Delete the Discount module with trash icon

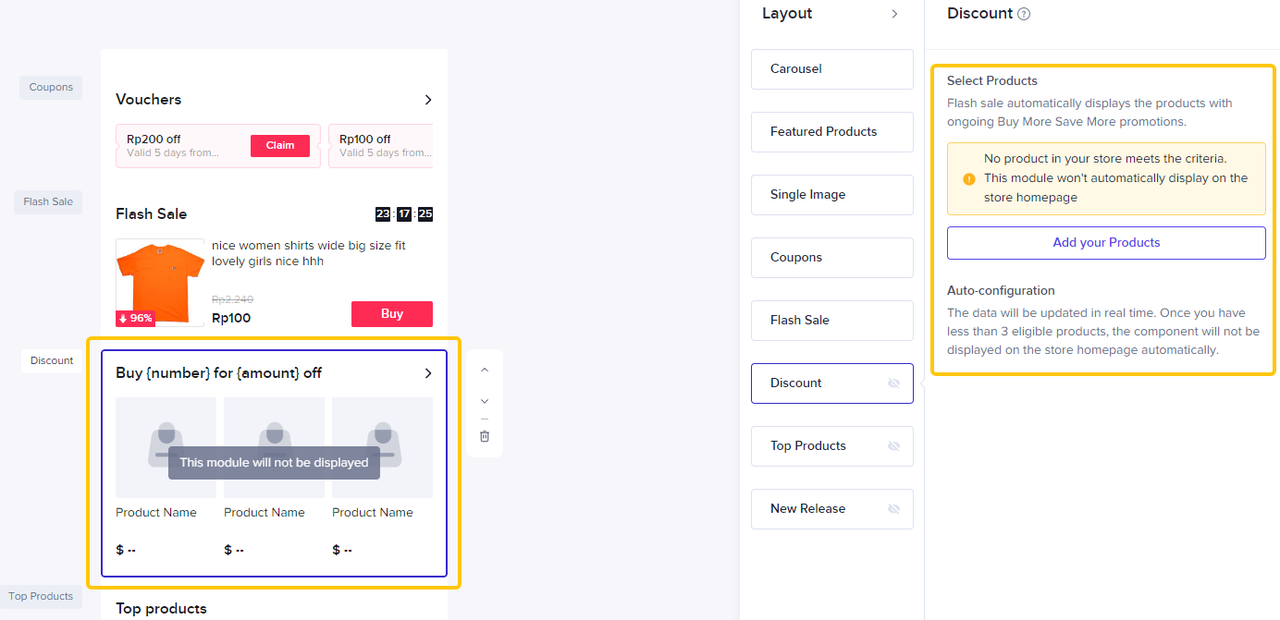[485, 436]
